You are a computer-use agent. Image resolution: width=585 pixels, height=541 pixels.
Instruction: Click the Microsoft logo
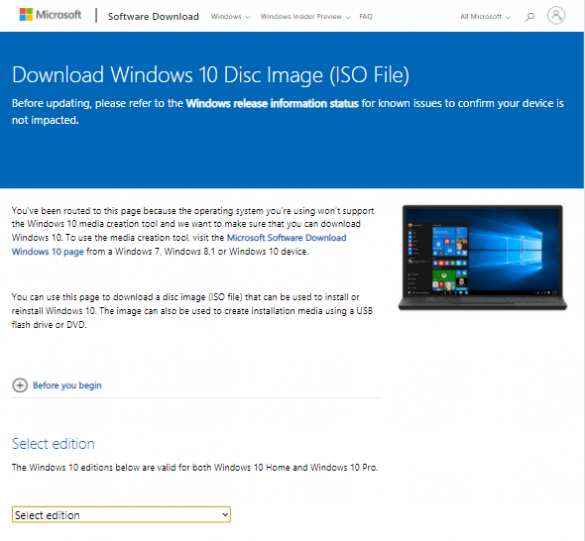coord(50,15)
